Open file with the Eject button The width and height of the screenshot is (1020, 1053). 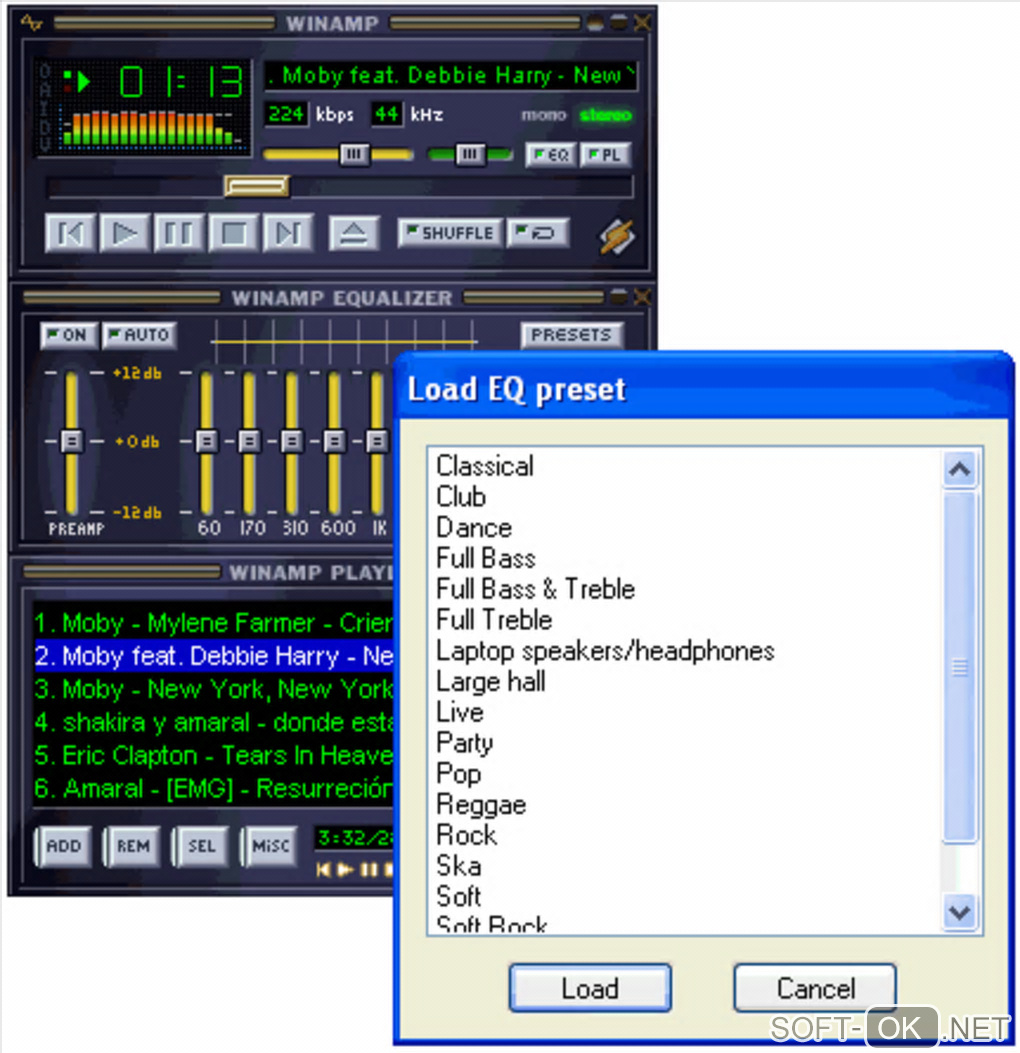point(354,234)
